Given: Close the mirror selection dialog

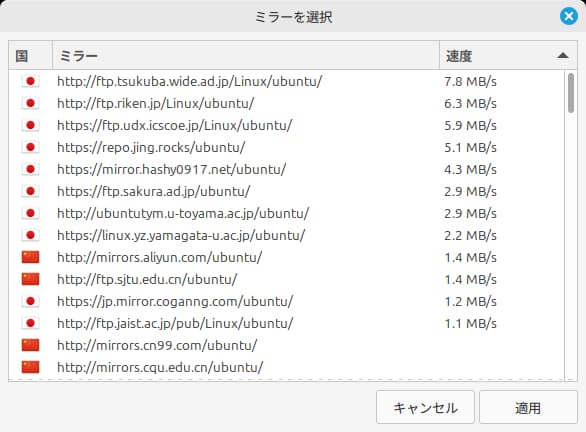Looking at the screenshot, I should click(568, 16).
